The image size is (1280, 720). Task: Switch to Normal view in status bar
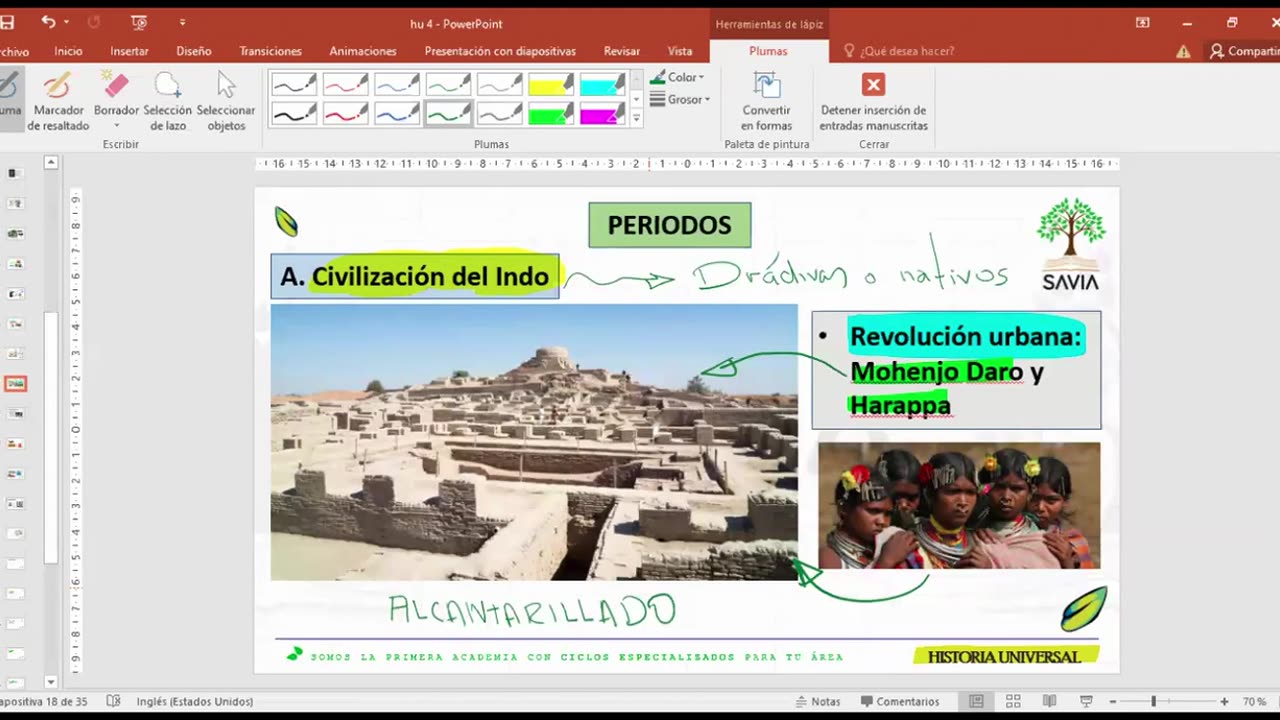[977, 701]
